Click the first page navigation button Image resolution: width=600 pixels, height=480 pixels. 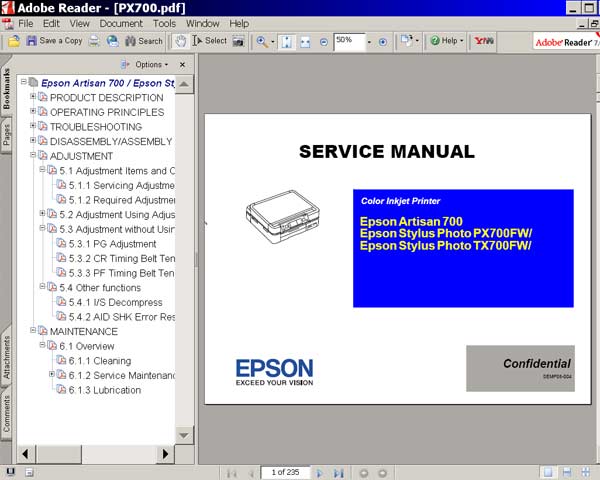point(231,473)
